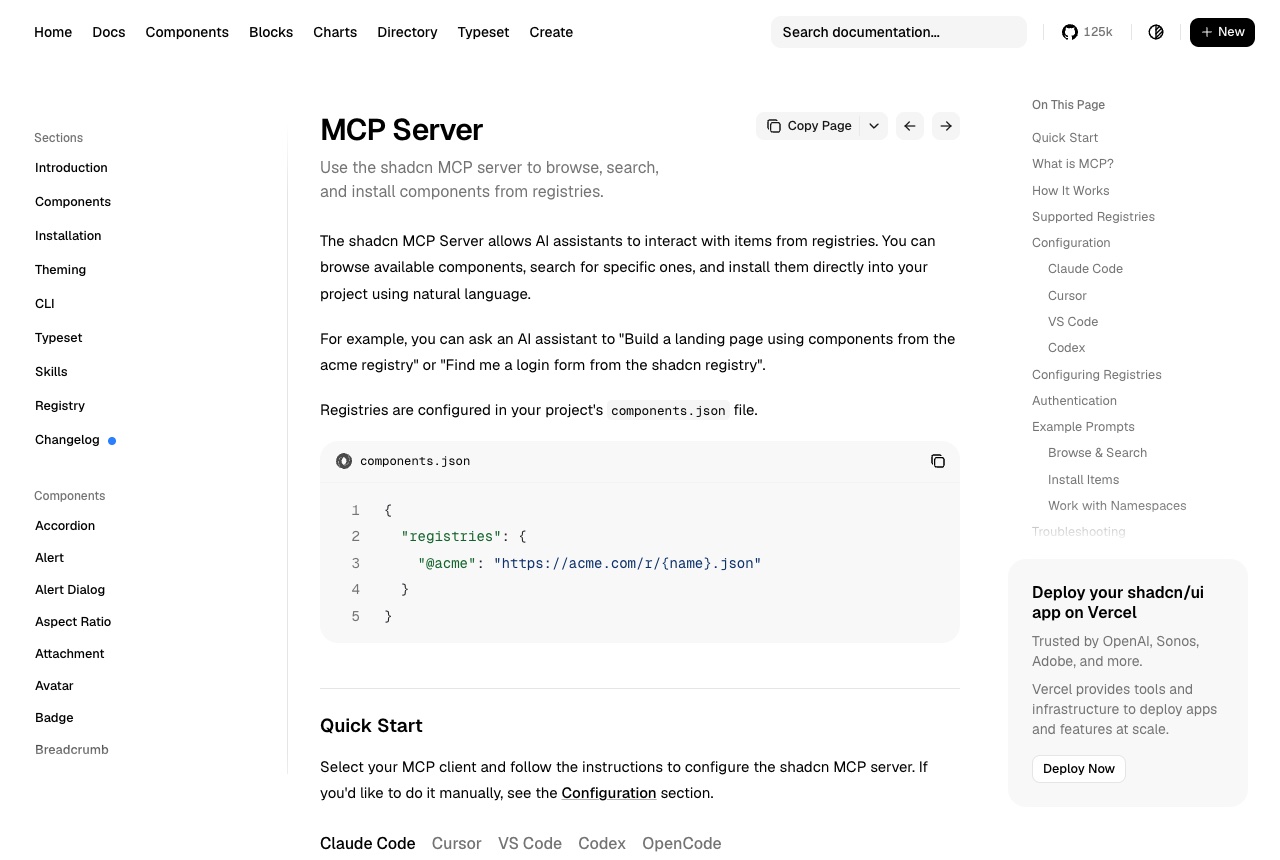Select the Codex client tab
1280x860 pixels.
click(602, 843)
